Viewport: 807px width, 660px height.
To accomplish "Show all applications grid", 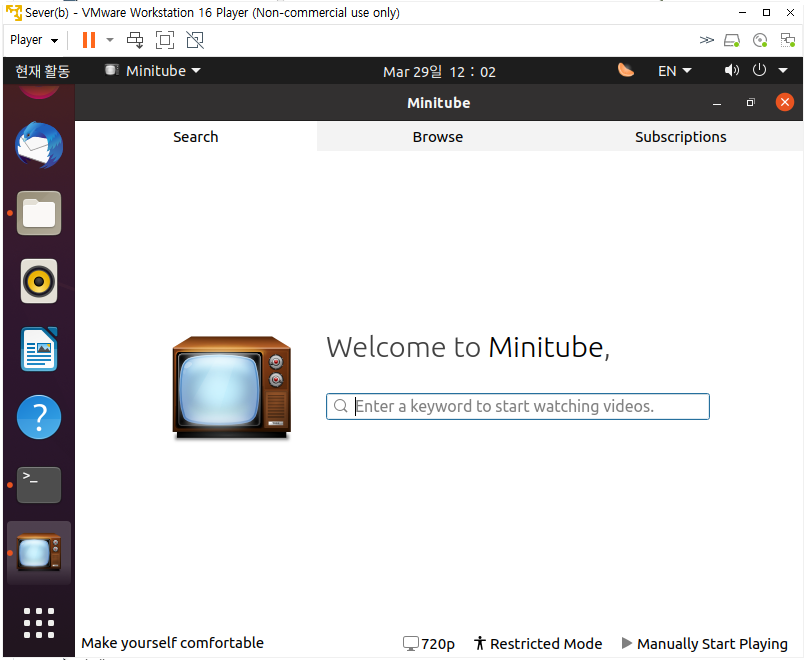I will 39,623.
